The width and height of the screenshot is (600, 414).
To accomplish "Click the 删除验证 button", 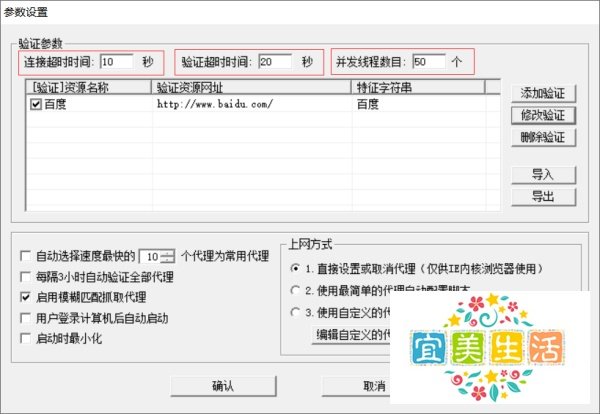I will pyautogui.click(x=543, y=137).
